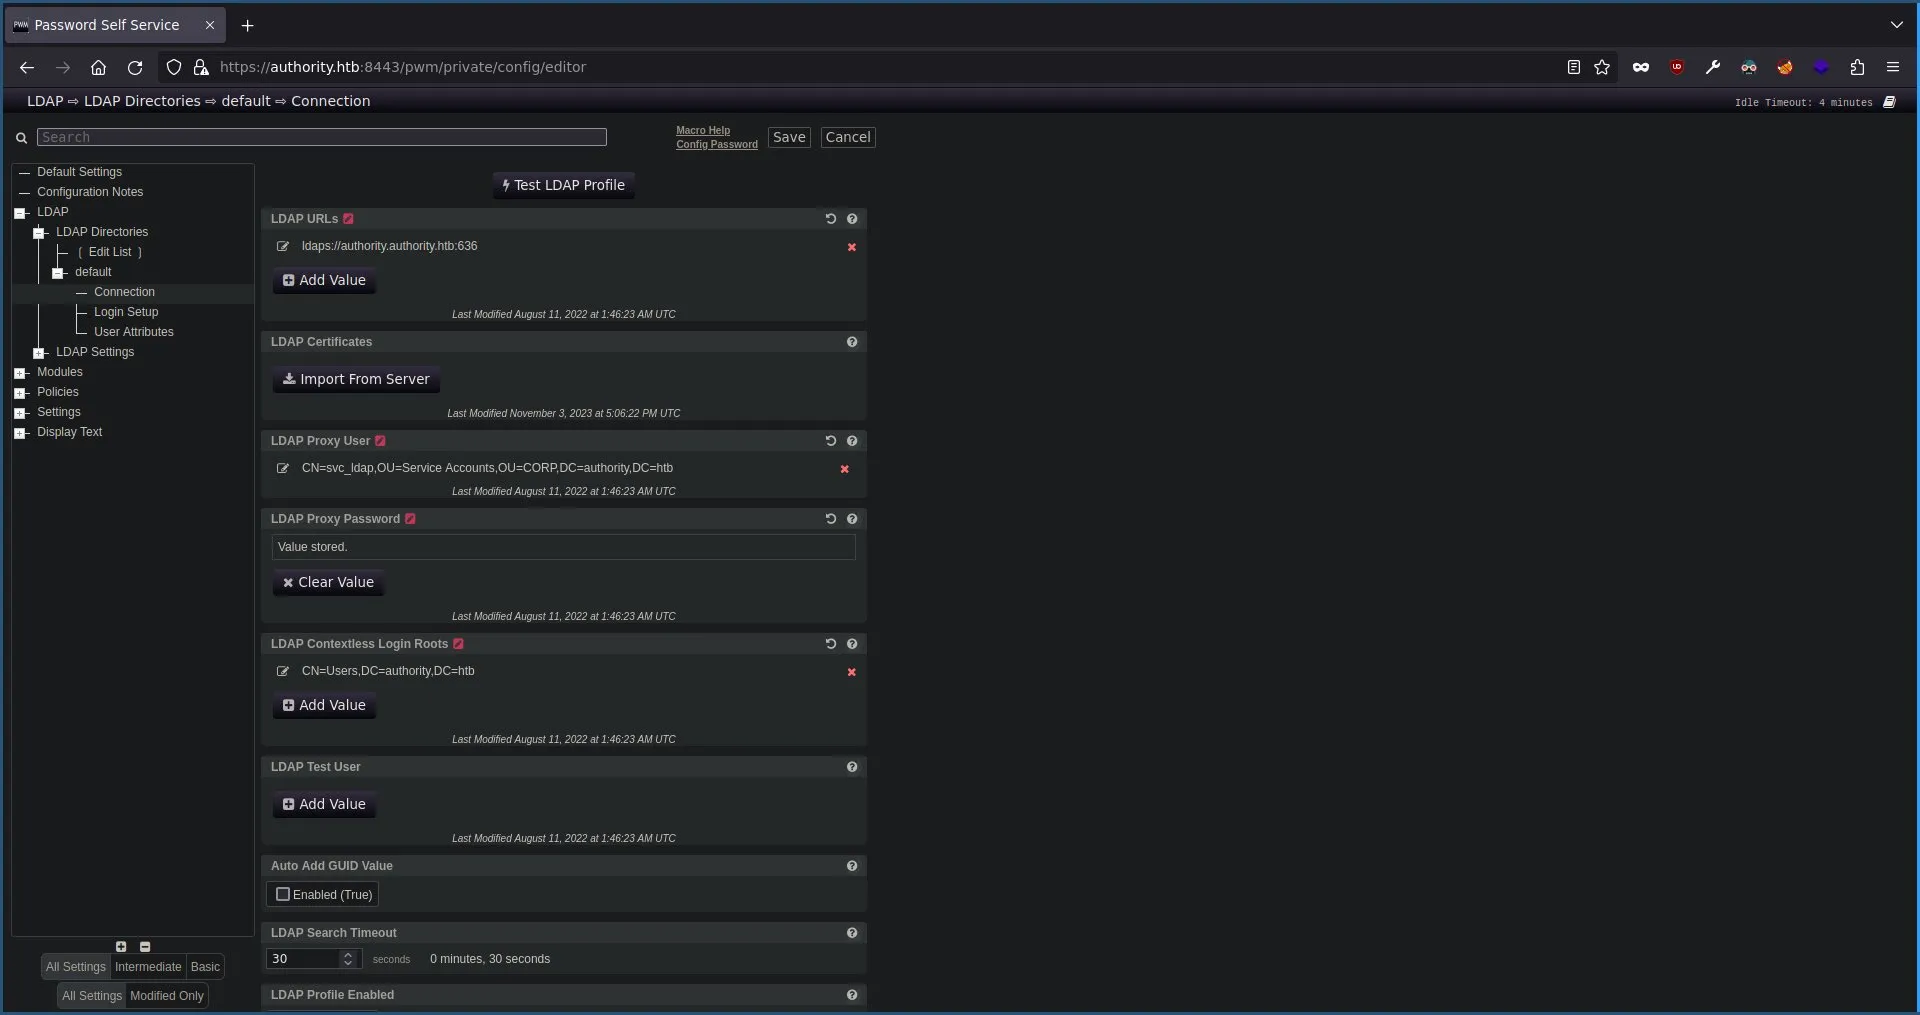Select the Basic settings level tab

(205, 967)
